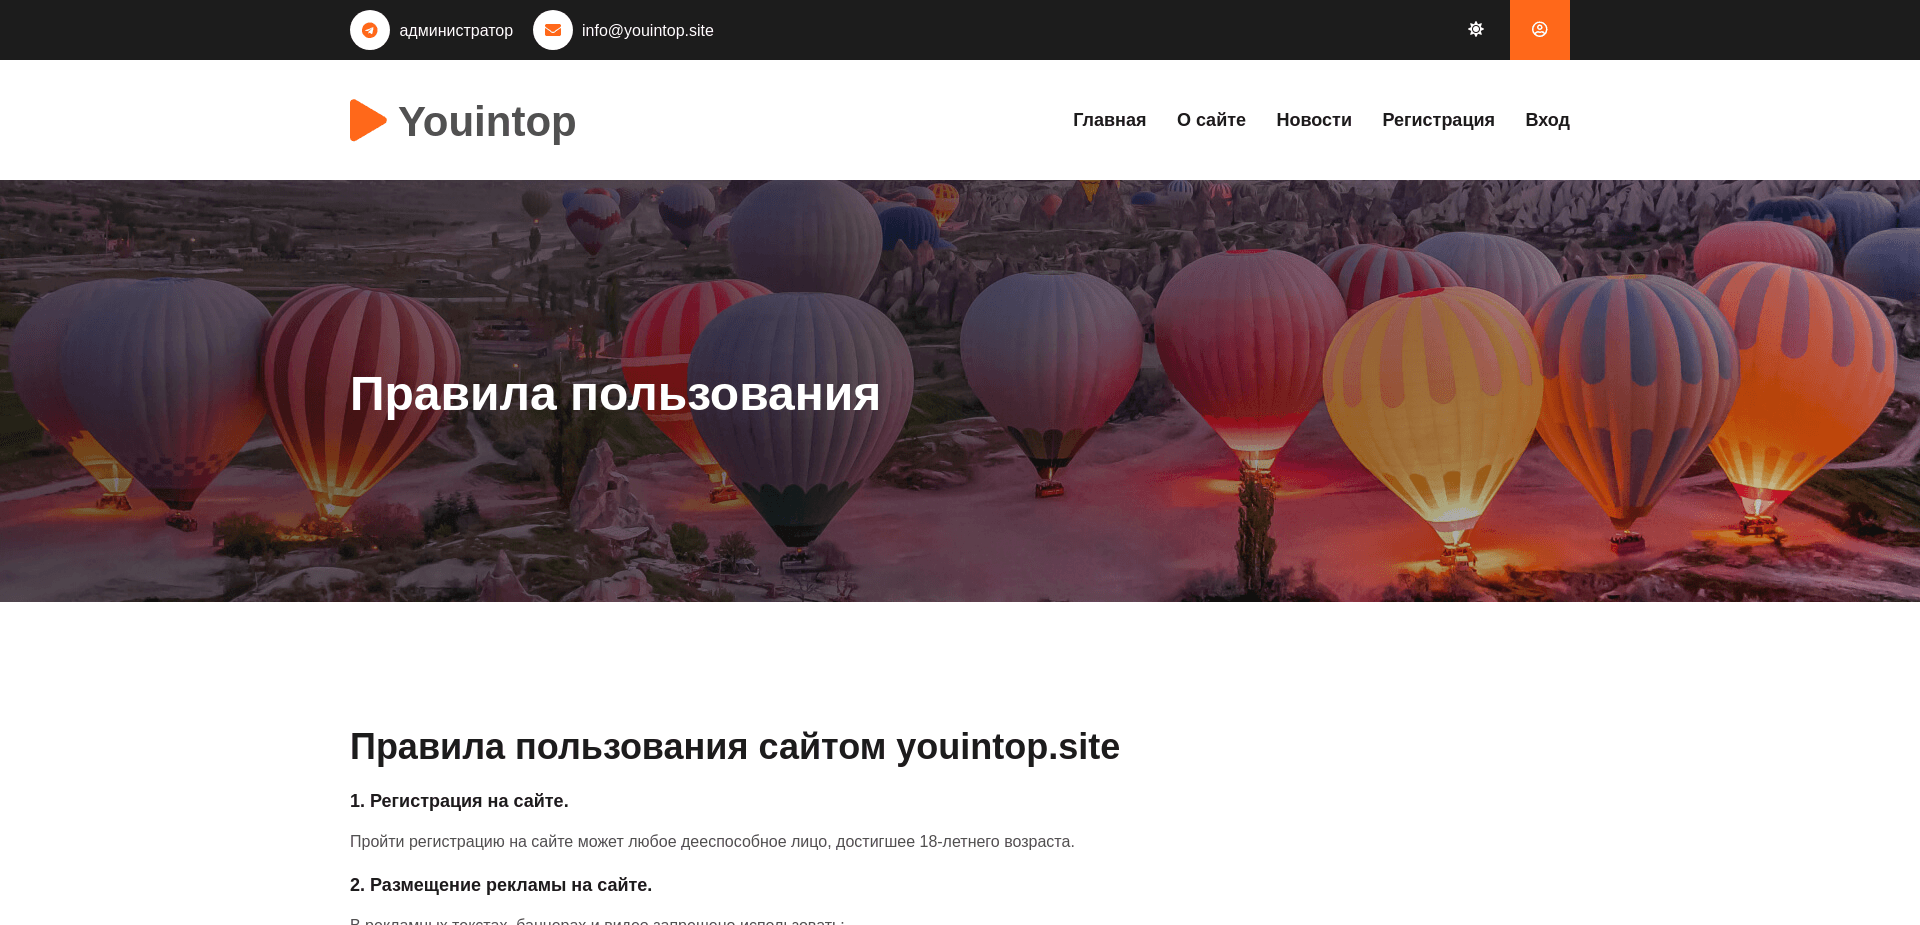Click the администратор contact link
The image size is (1920, 925).
tap(456, 30)
